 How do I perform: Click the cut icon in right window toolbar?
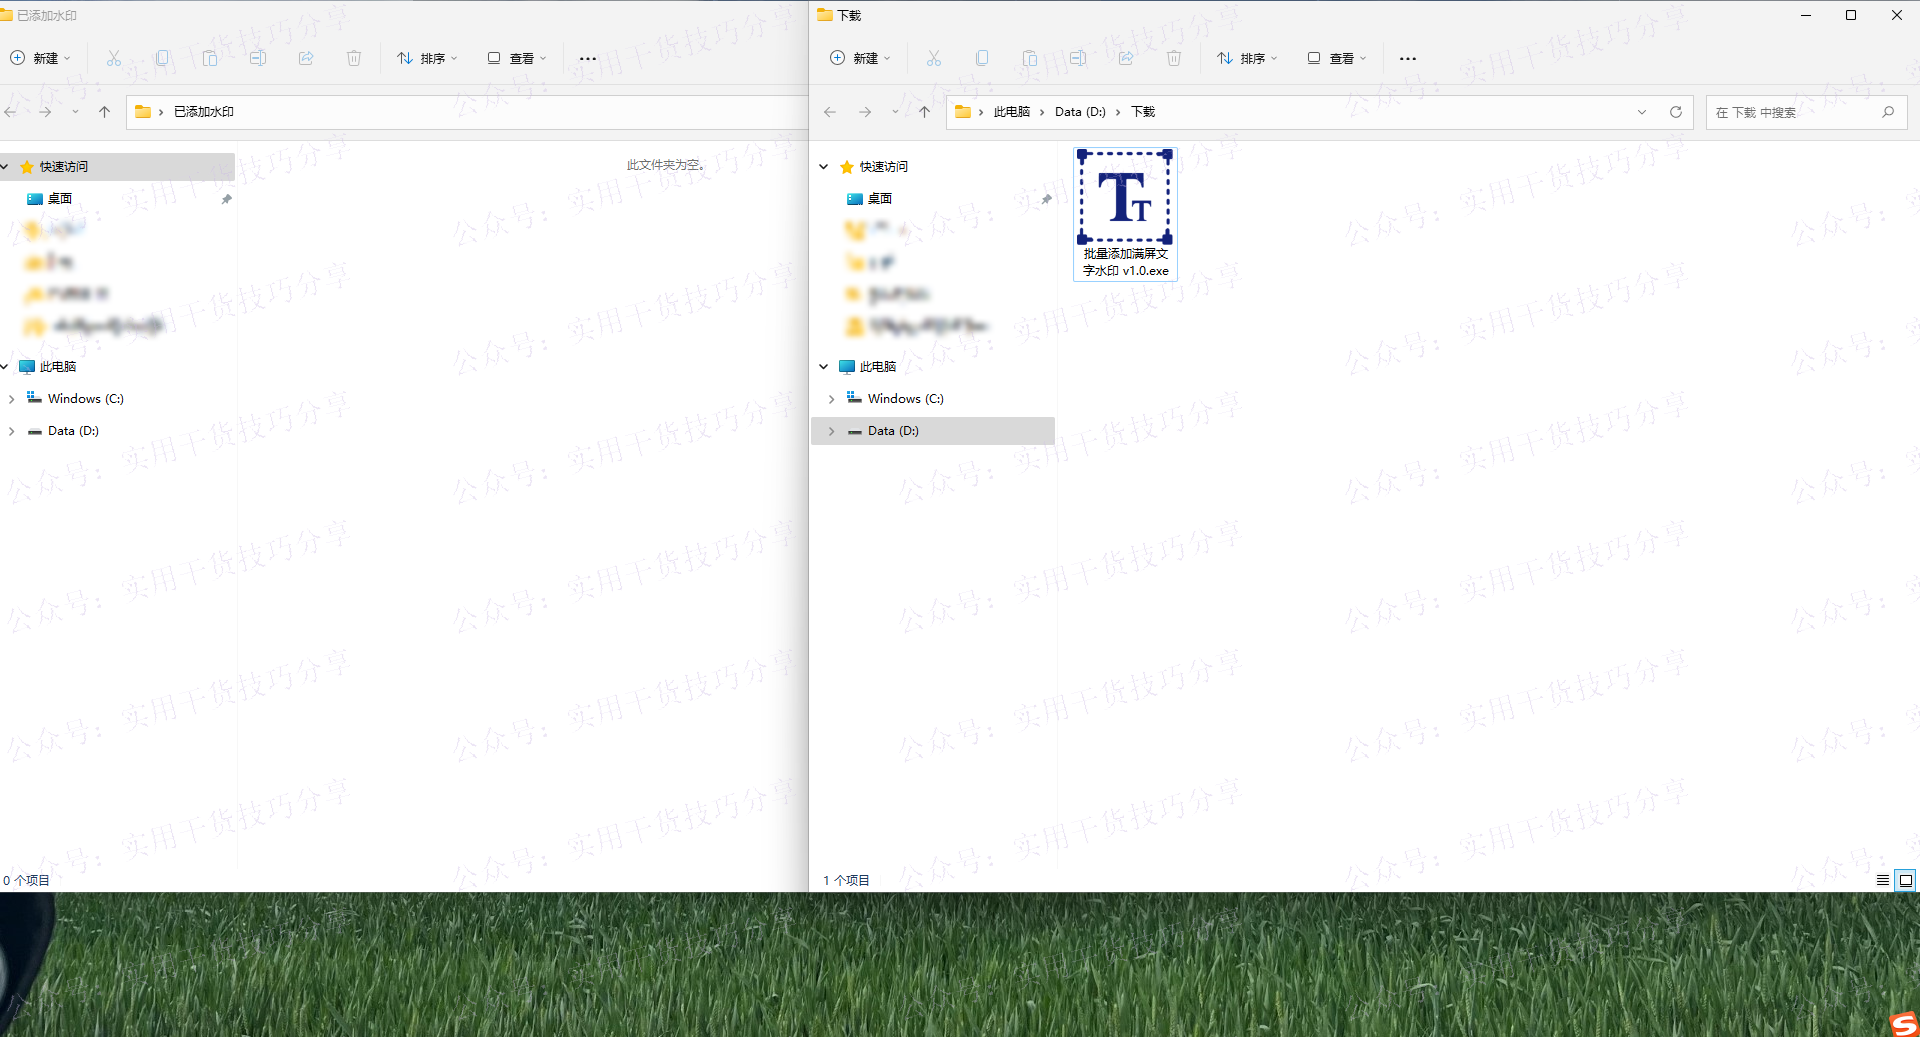pyautogui.click(x=934, y=58)
